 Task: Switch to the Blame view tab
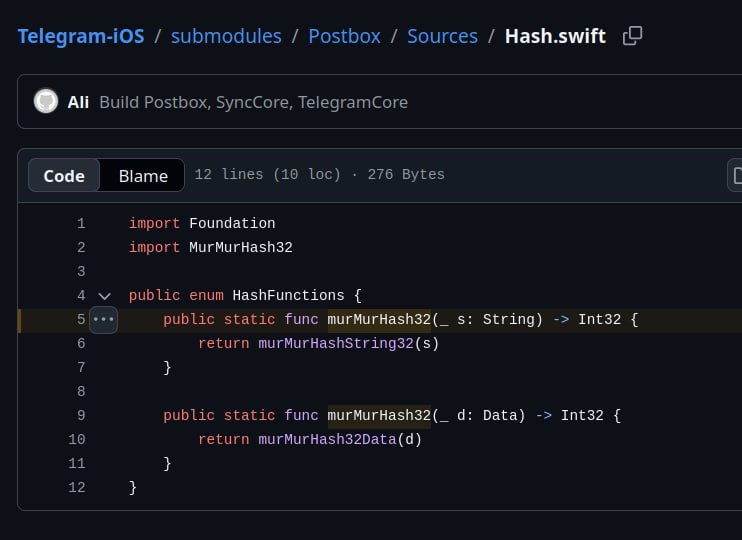(143, 176)
